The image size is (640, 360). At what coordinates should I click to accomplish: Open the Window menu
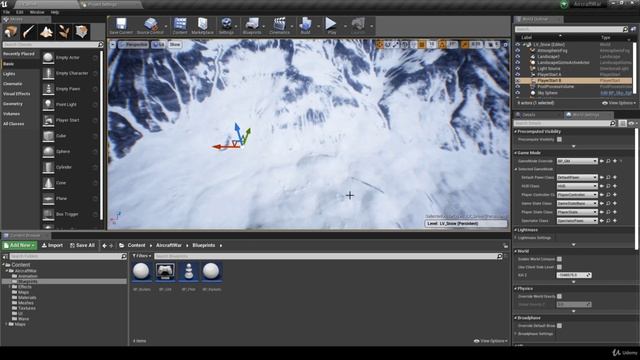click(x=37, y=12)
